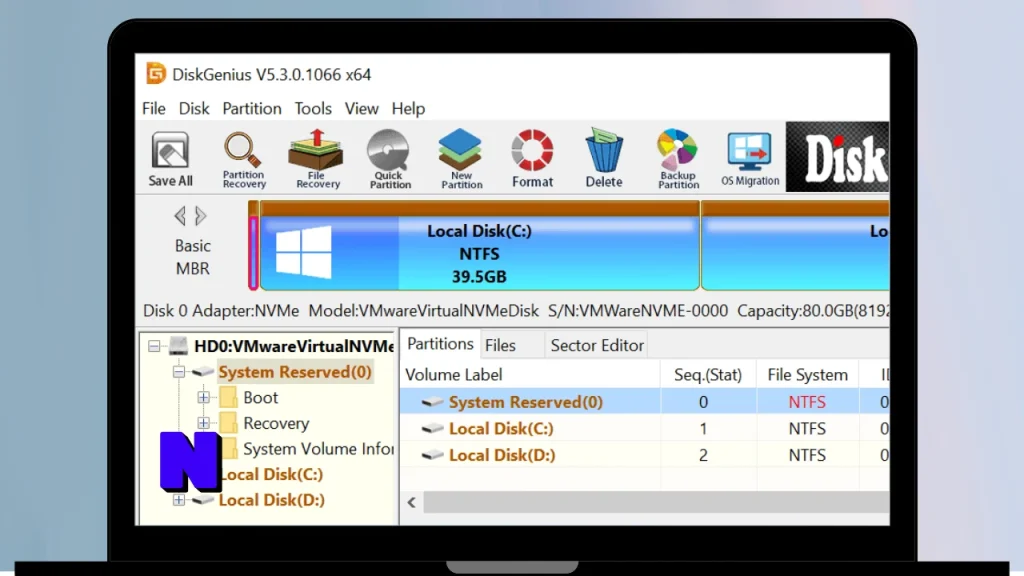
Task: Select the Boot folder label
Action: (x=261, y=397)
